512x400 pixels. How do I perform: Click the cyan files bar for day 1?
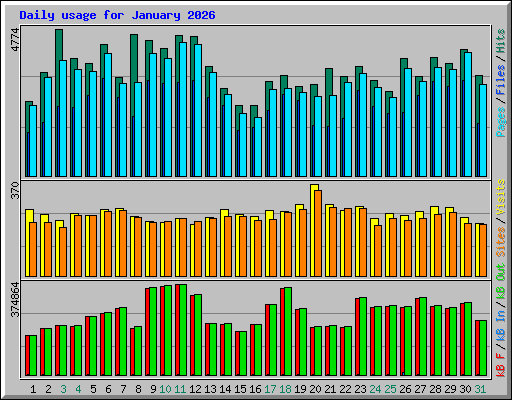click(x=33, y=141)
